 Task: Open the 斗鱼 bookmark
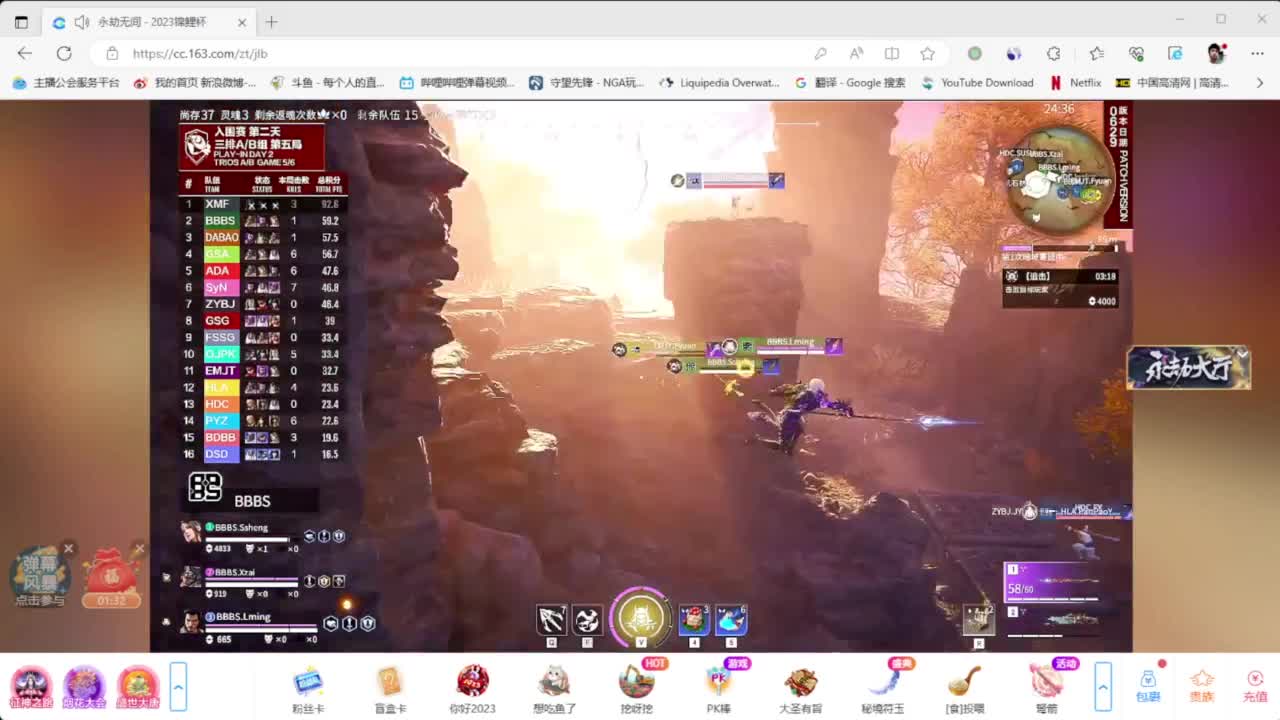(327, 83)
